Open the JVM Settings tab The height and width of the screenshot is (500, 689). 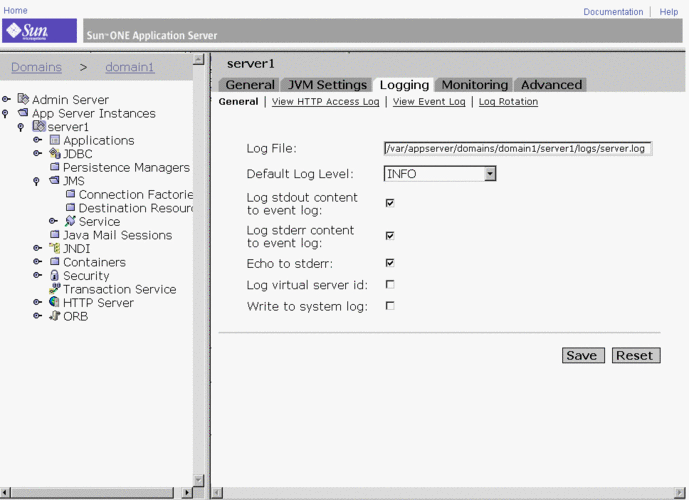(327, 84)
